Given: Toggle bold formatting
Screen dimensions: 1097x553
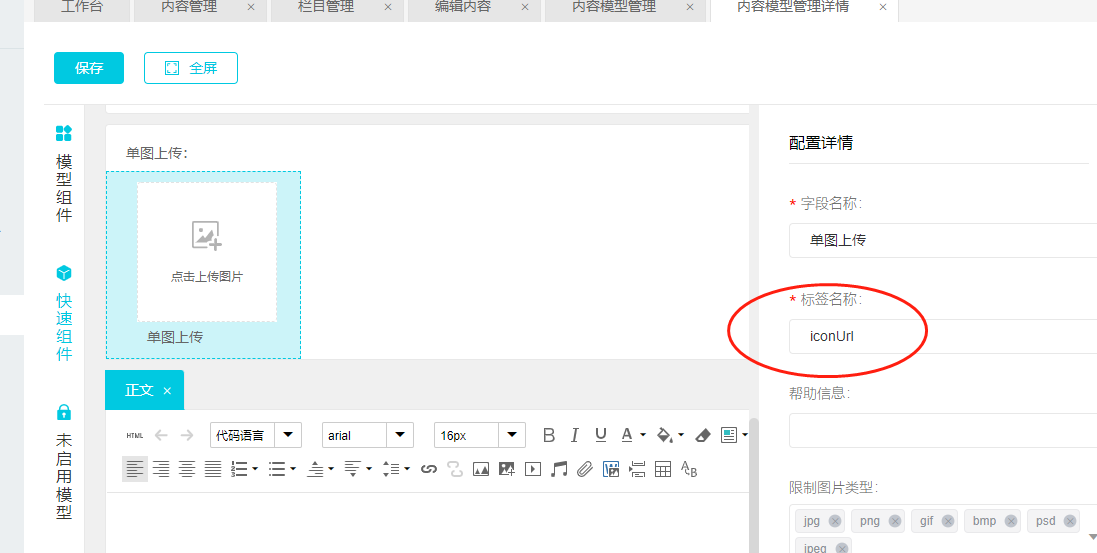Looking at the screenshot, I should point(549,435).
